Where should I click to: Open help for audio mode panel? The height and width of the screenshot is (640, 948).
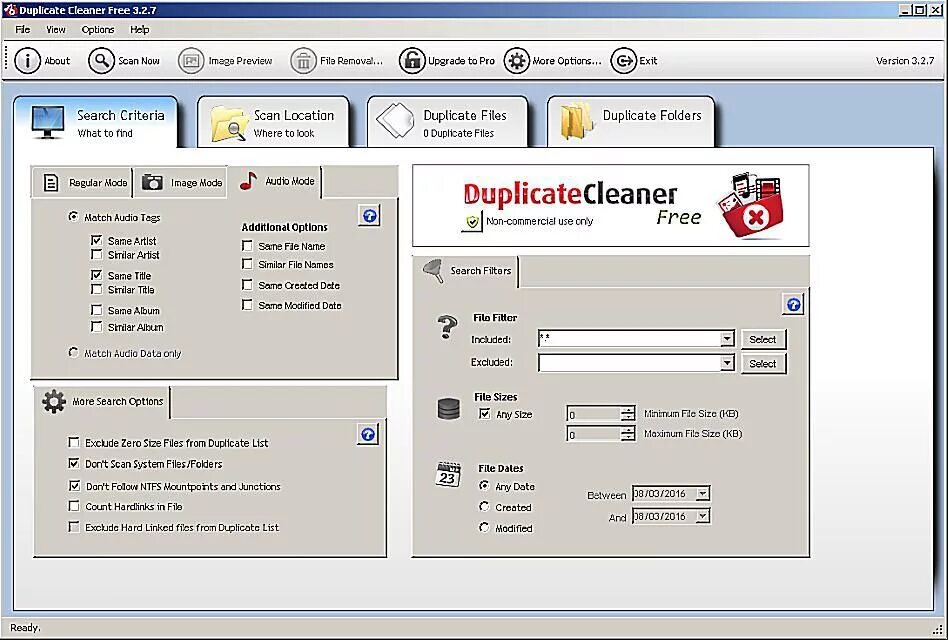[369, 216]
